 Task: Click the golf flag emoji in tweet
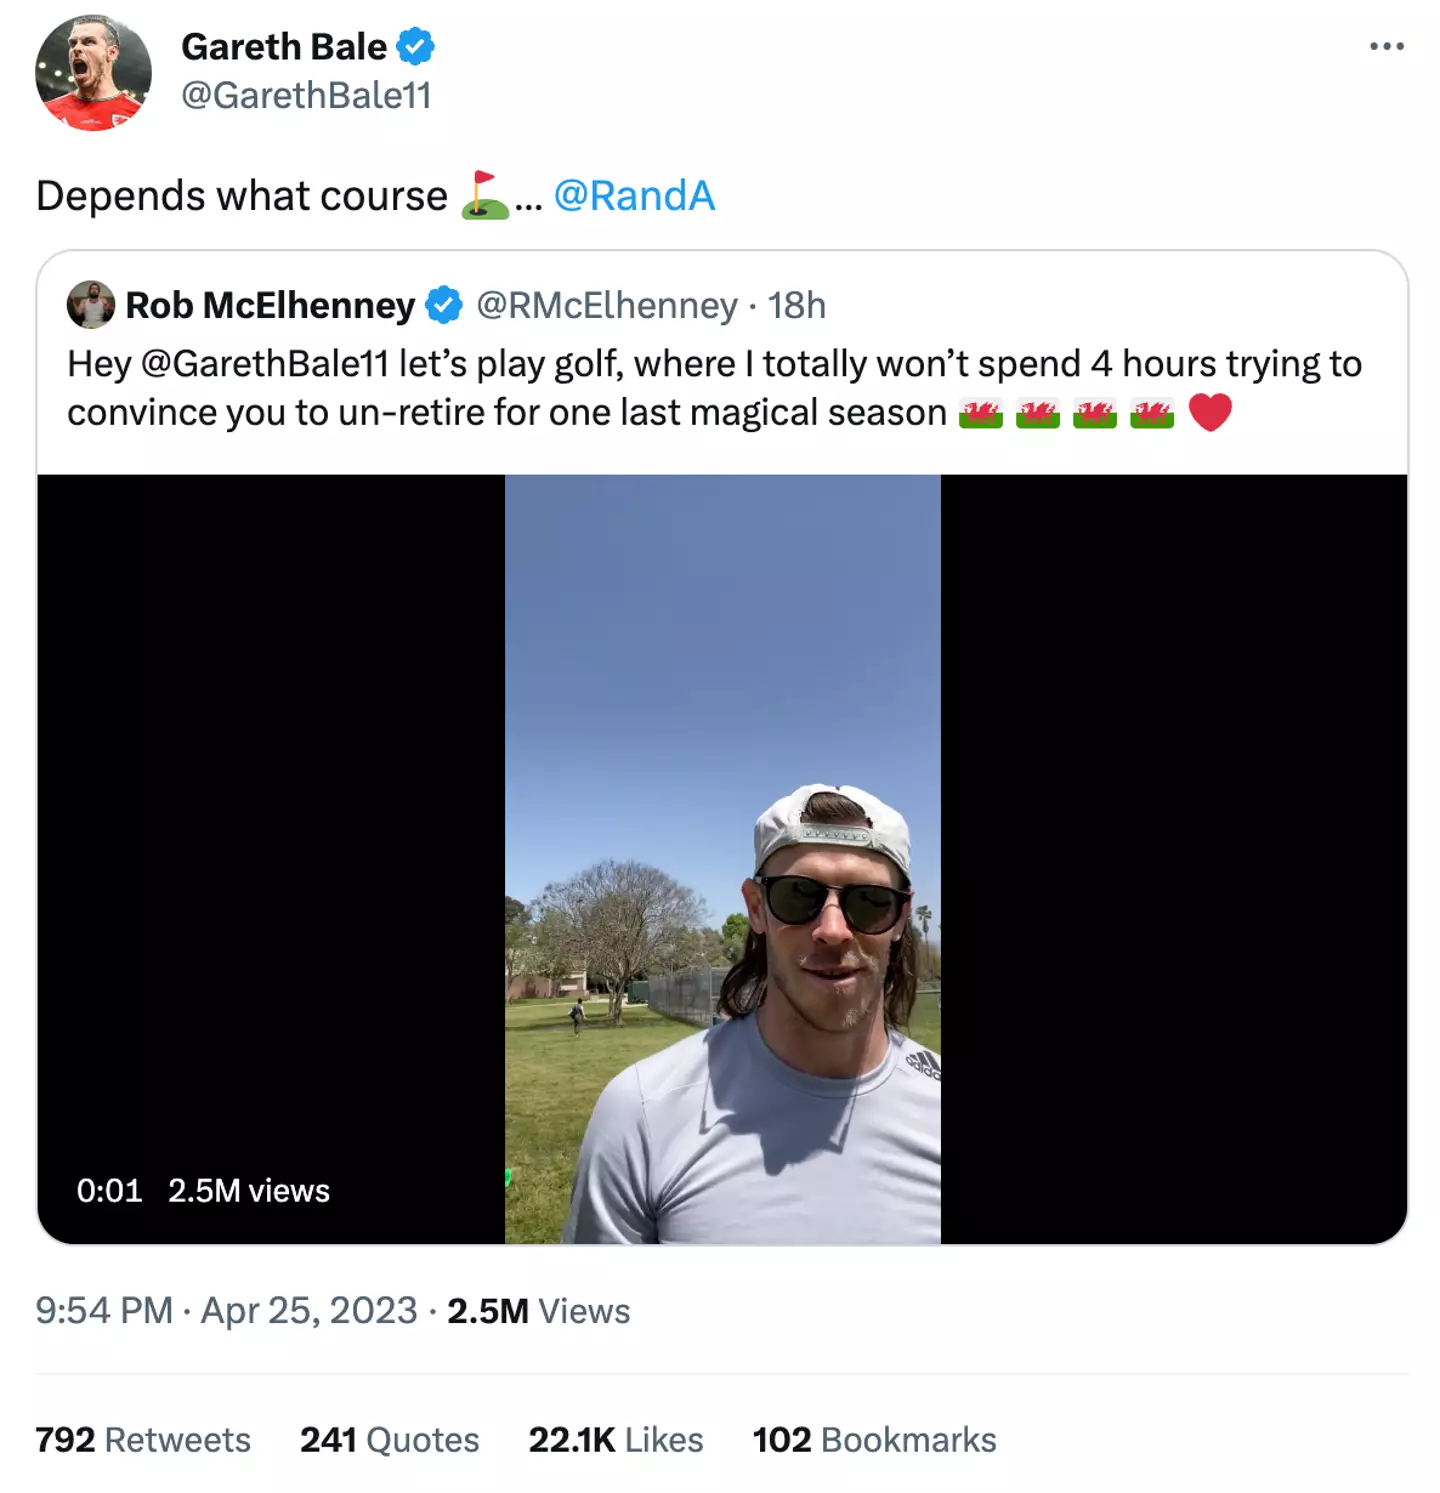[484, 195]
